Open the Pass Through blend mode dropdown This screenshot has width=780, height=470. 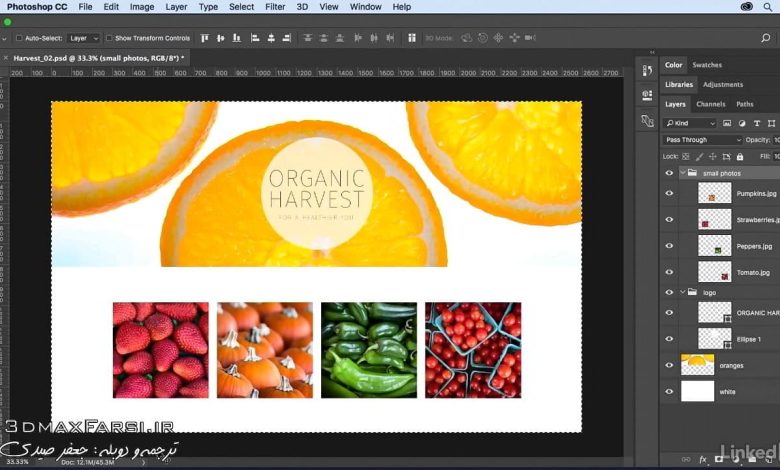tap(702, 140)
